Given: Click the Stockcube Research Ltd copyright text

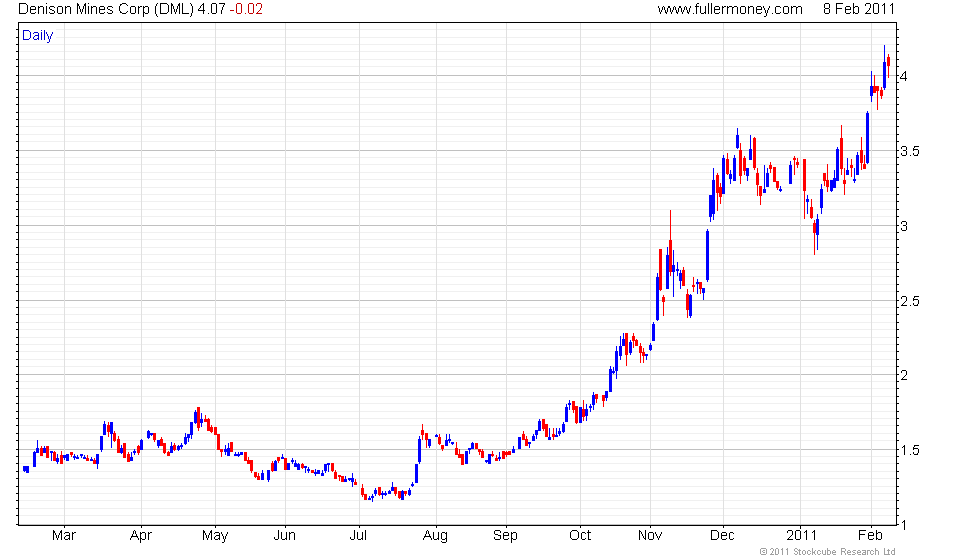Looking at the screenshot, I should pos(828,552).
